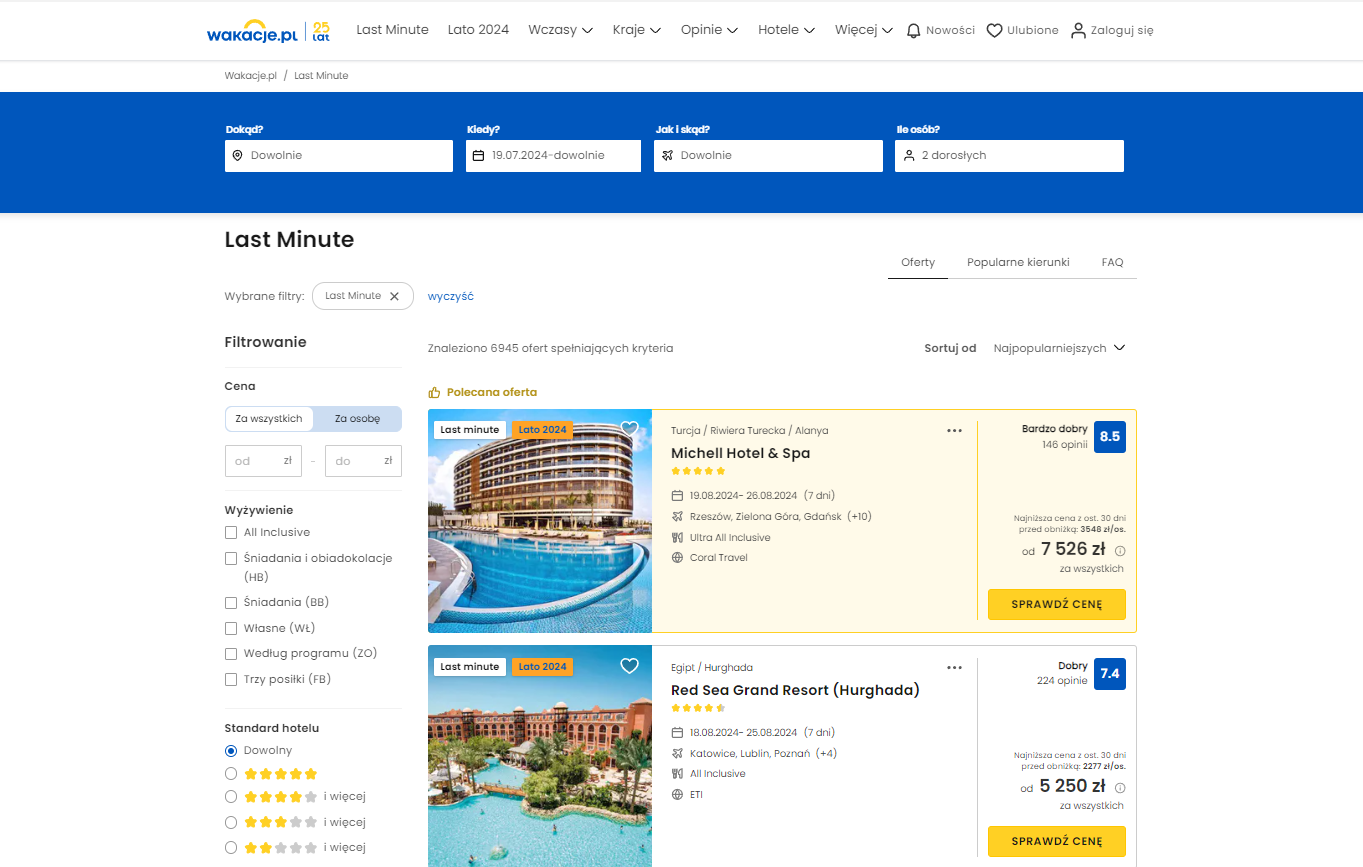Open three-dot menu for Michell Hotel & Spa
The height and width of the screenshot is (867, 1363).
(x=954, y=431)
